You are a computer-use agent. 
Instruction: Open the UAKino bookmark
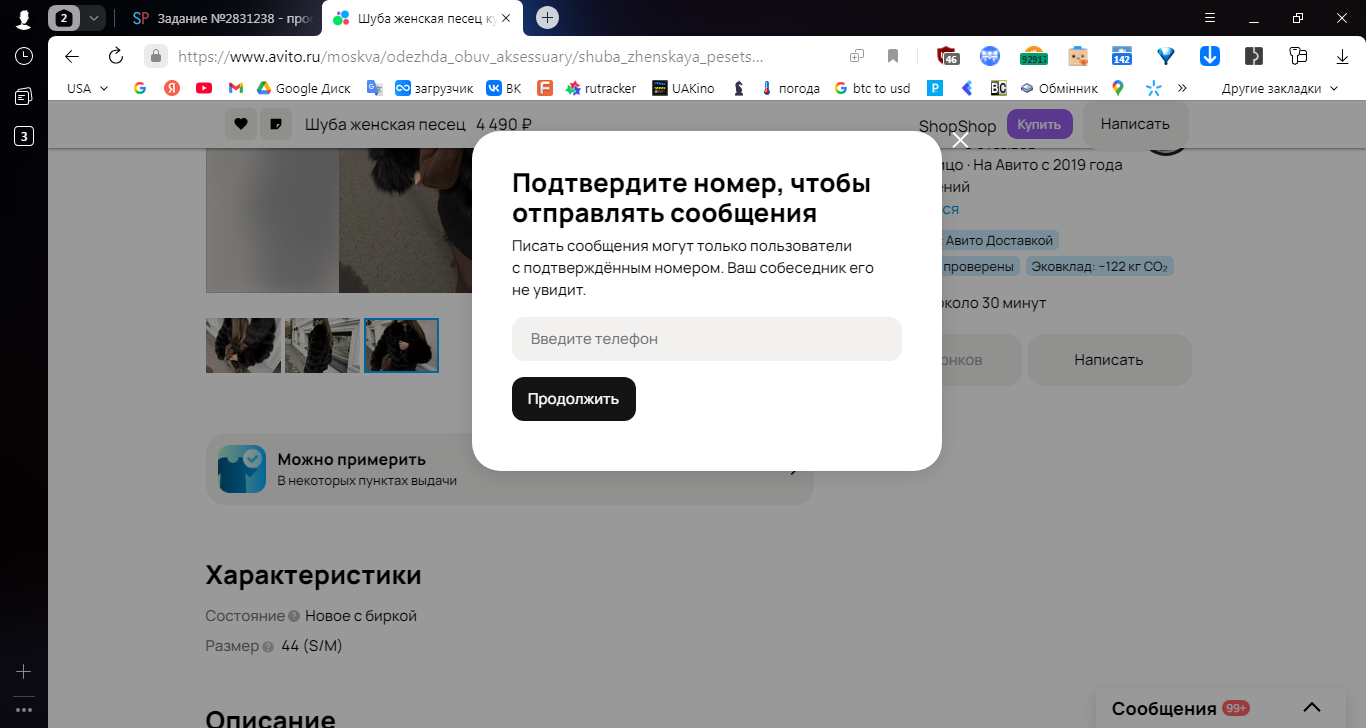683,88
